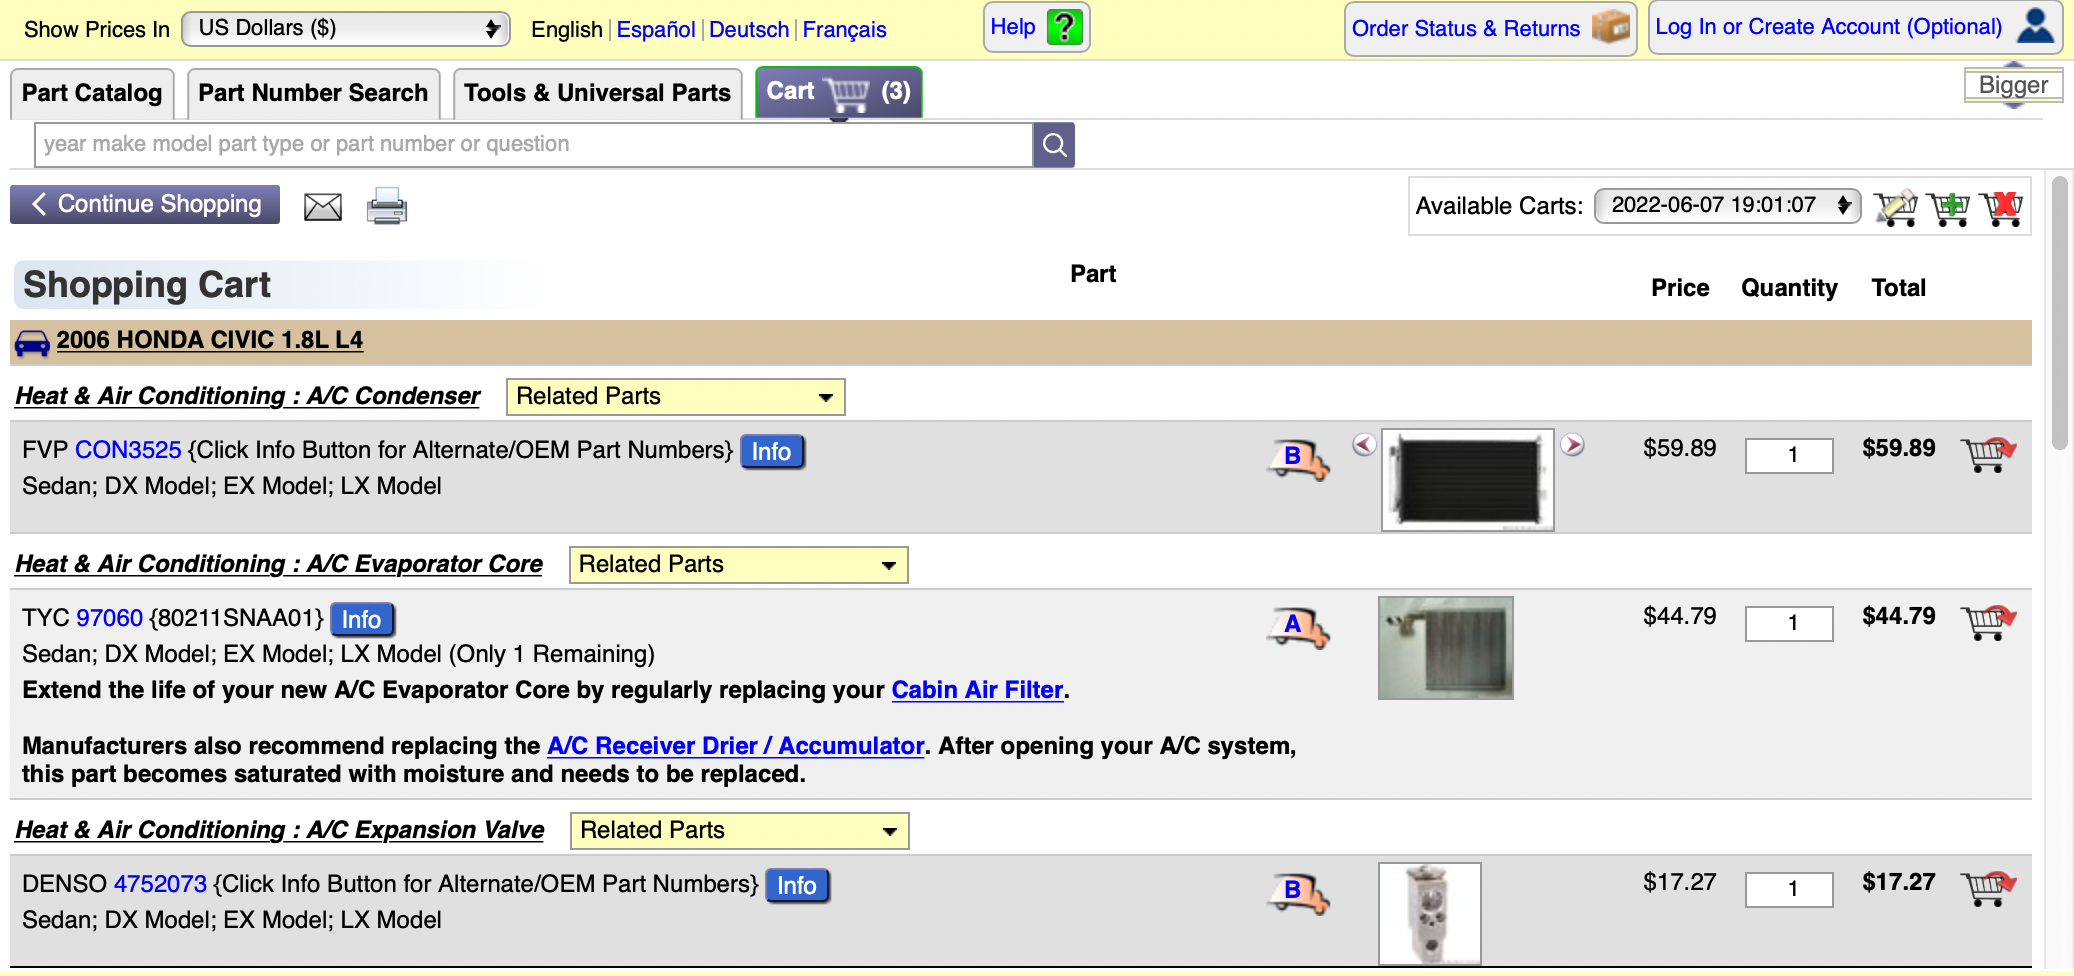This screenshot has height=976, width=2074.
Task: Open the Show Prices In currency dropdown
Action: [x=346, y=28]
